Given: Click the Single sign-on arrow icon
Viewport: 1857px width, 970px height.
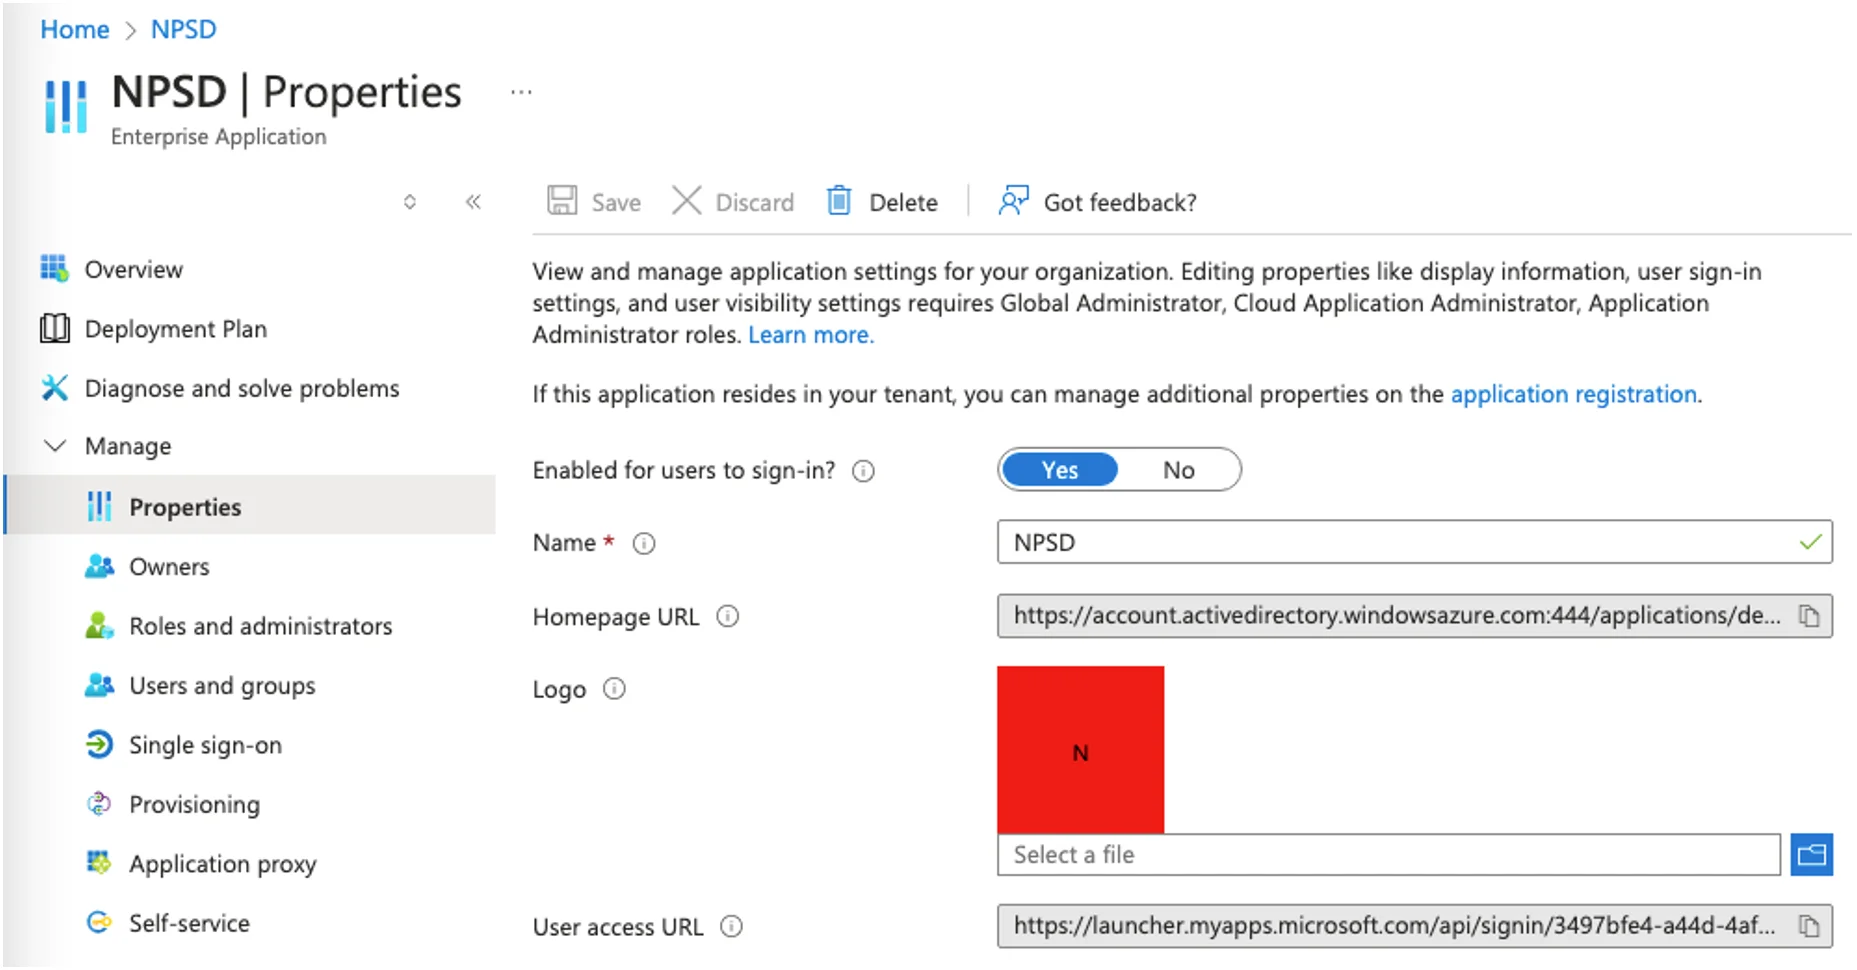Looking at the screenshot, I should coord(99,744).
